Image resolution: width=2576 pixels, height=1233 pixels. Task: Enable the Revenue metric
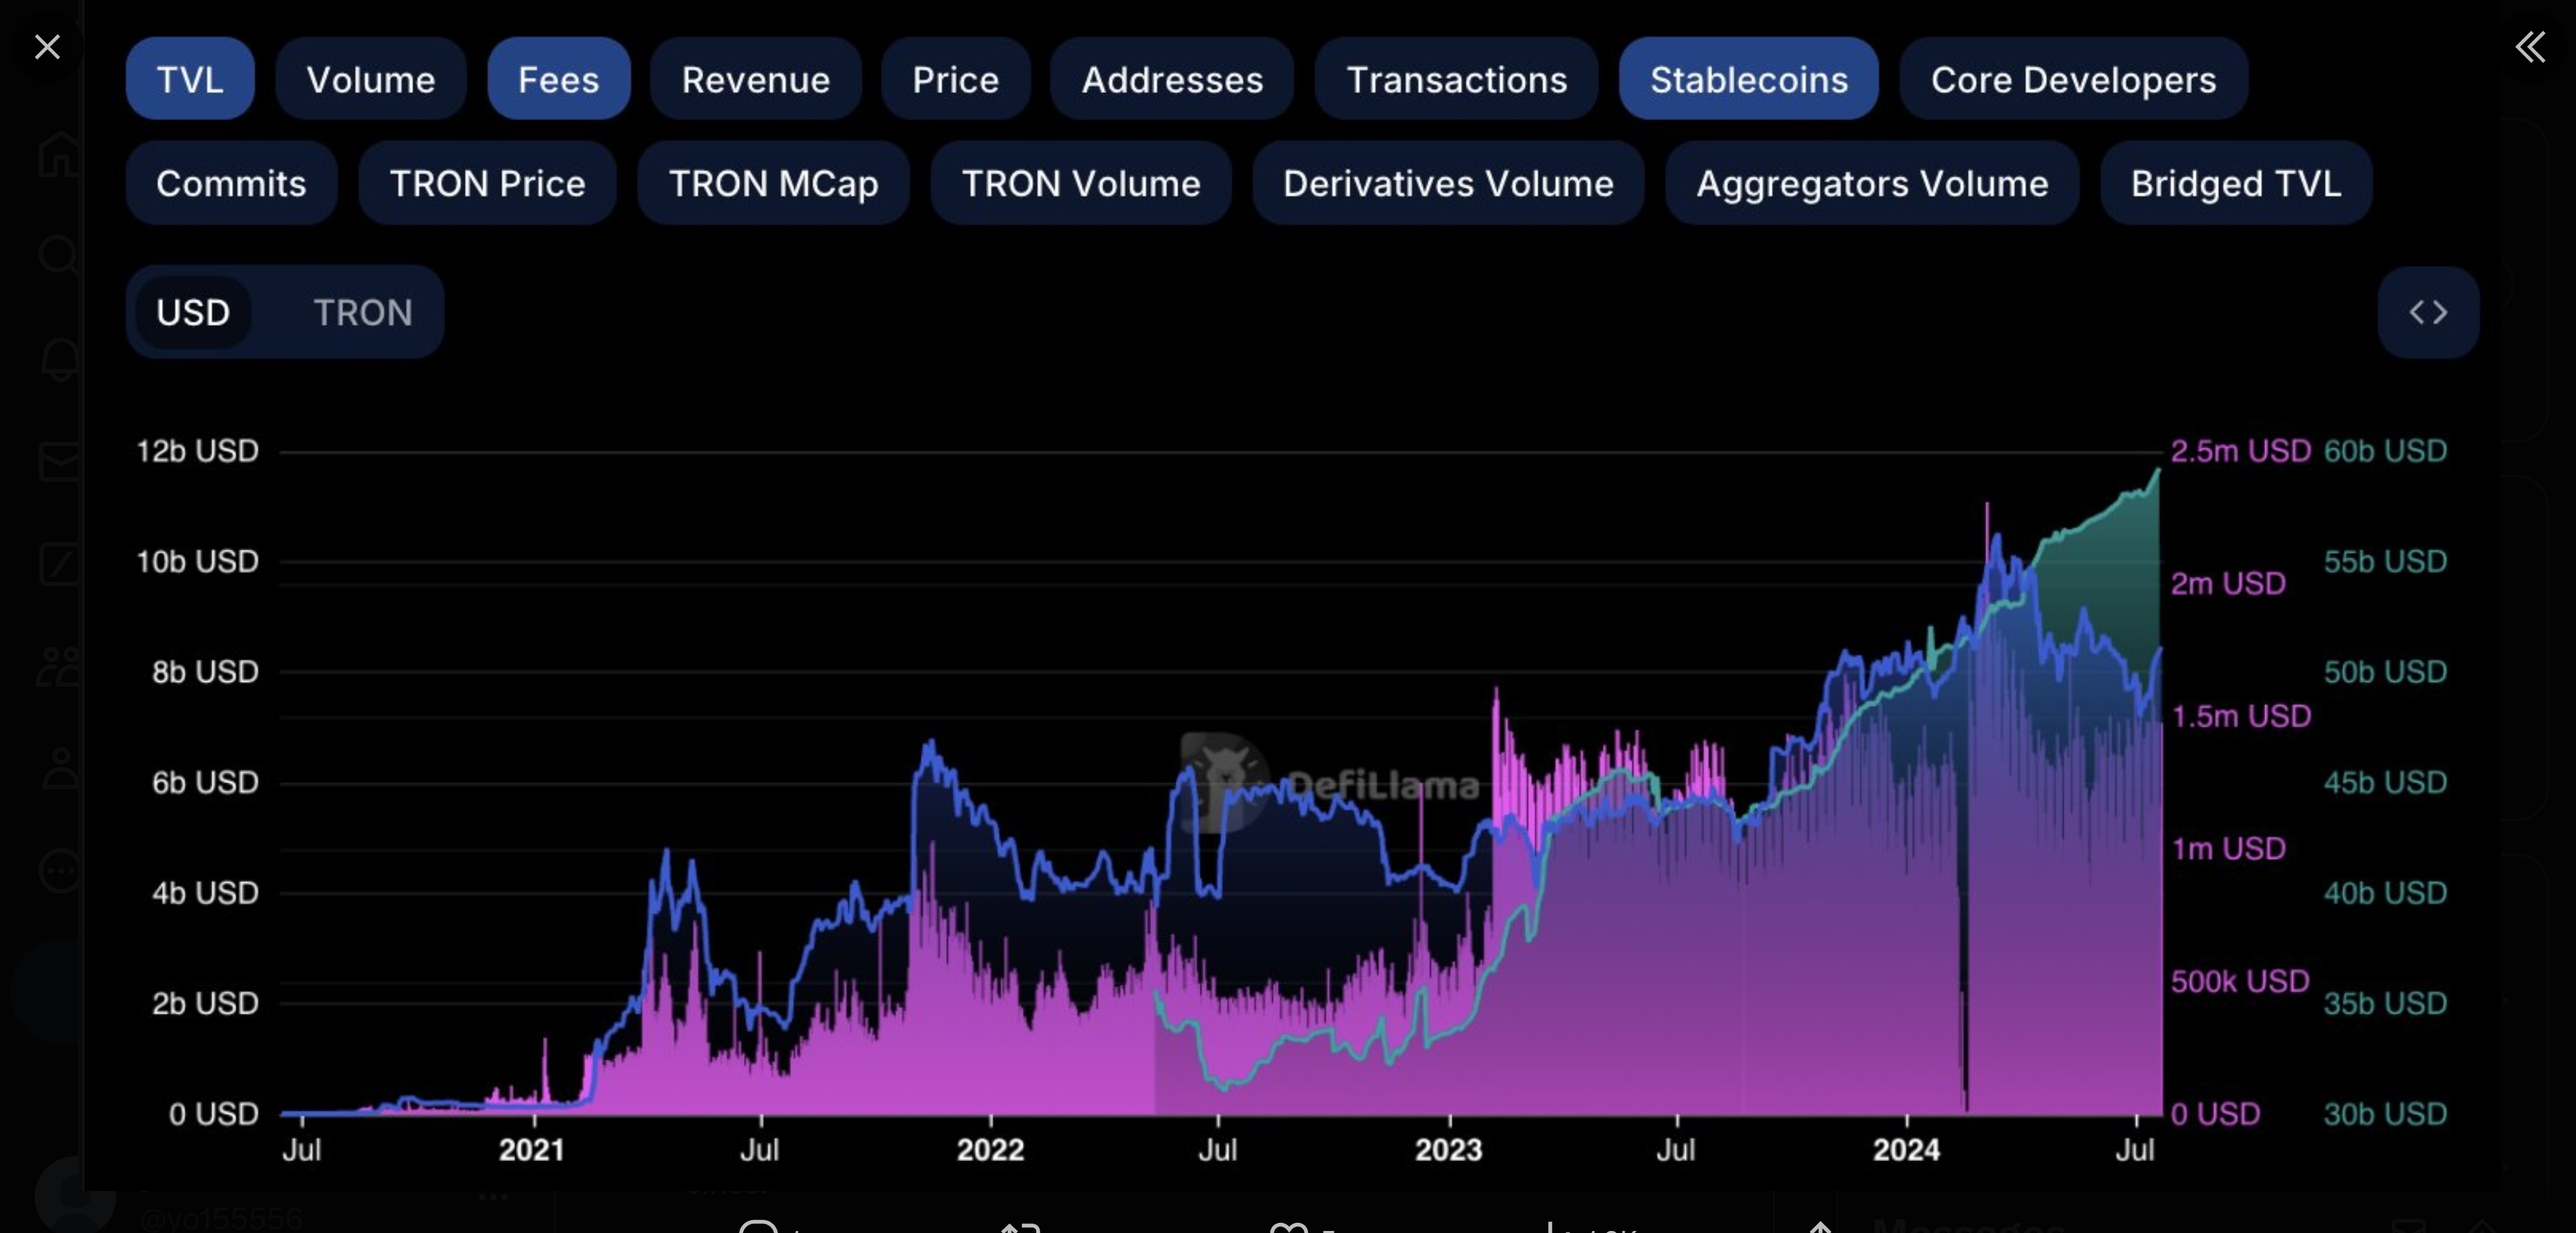pos(755,79)
